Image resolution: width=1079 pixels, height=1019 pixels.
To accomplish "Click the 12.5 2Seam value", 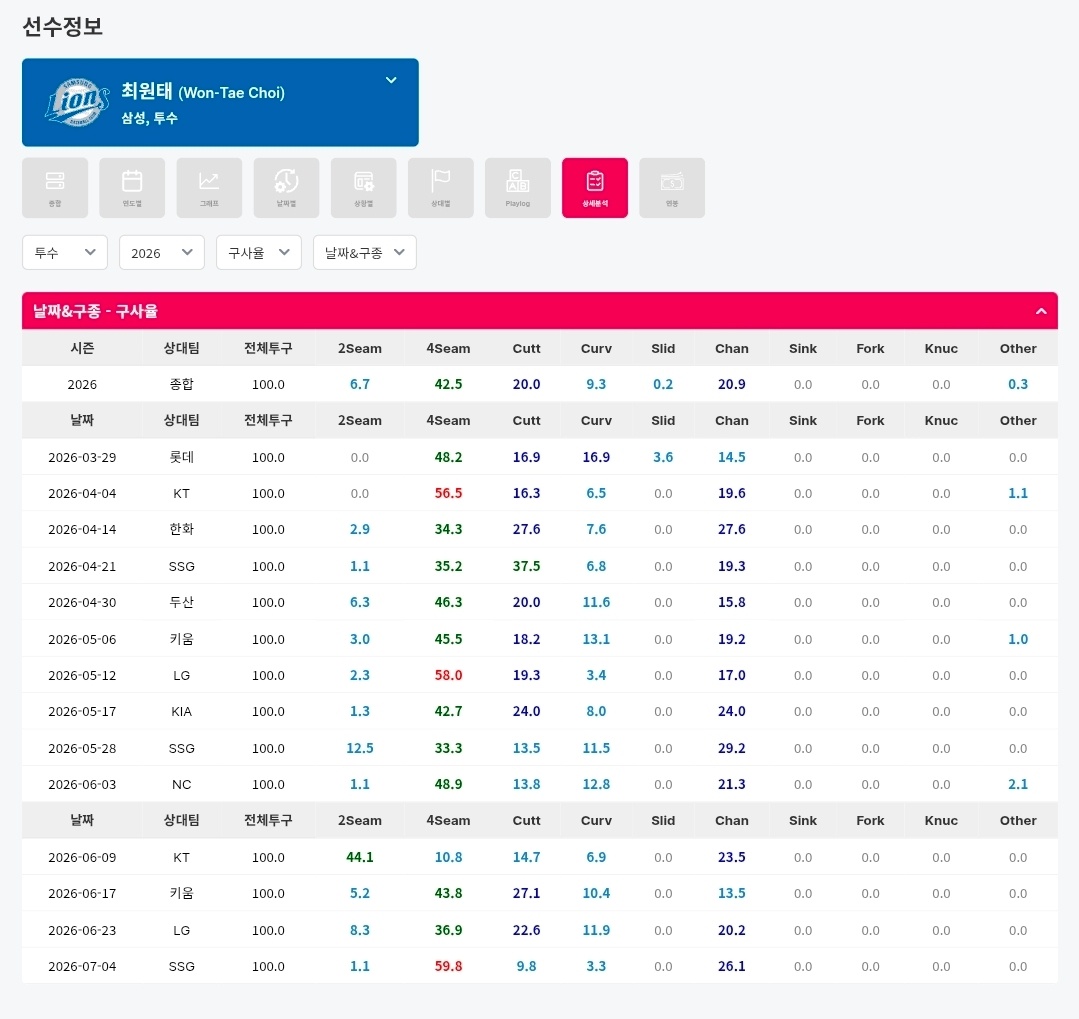I will [359, 748].
